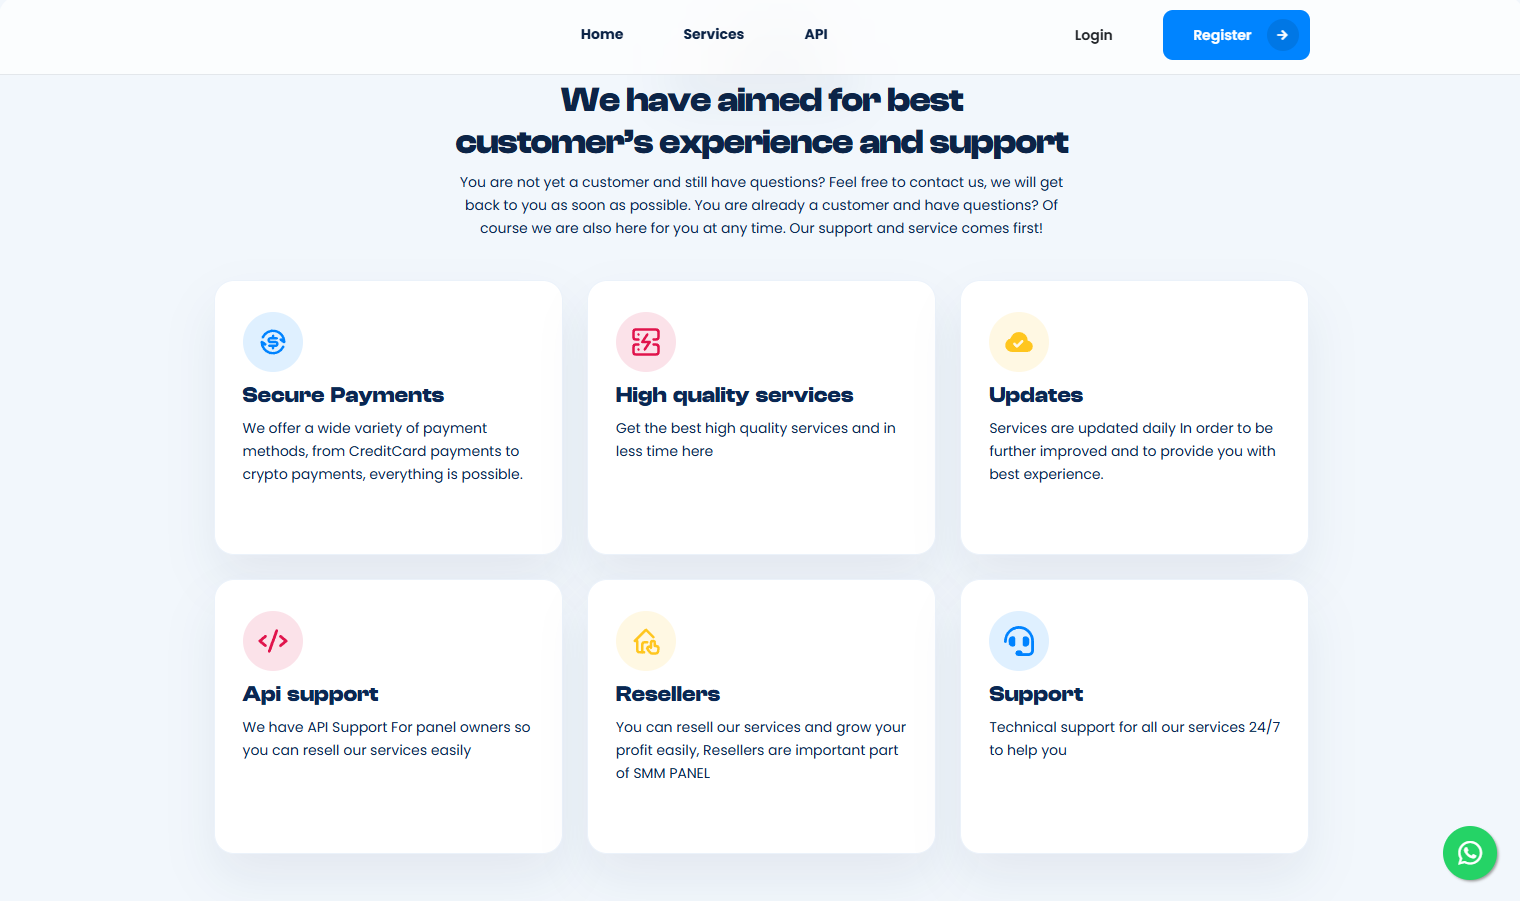Click the Api support code brackets icon
Viewport: 1520px width, 901px height.
point(273,641)
